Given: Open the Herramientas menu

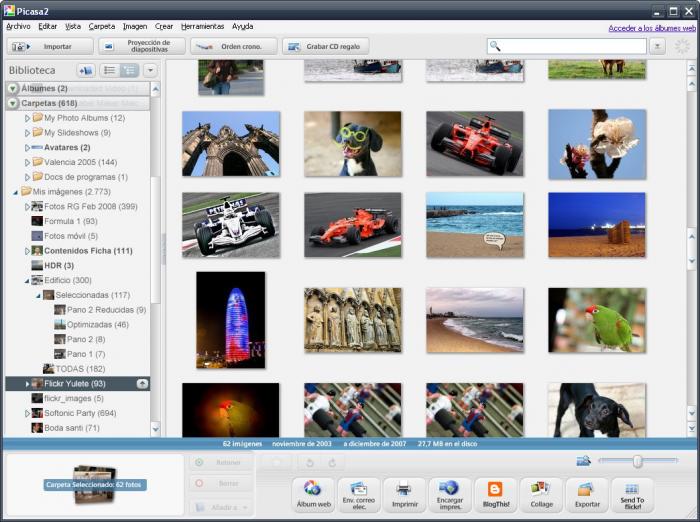Looking at the screenshot, I should coord(202,26).
